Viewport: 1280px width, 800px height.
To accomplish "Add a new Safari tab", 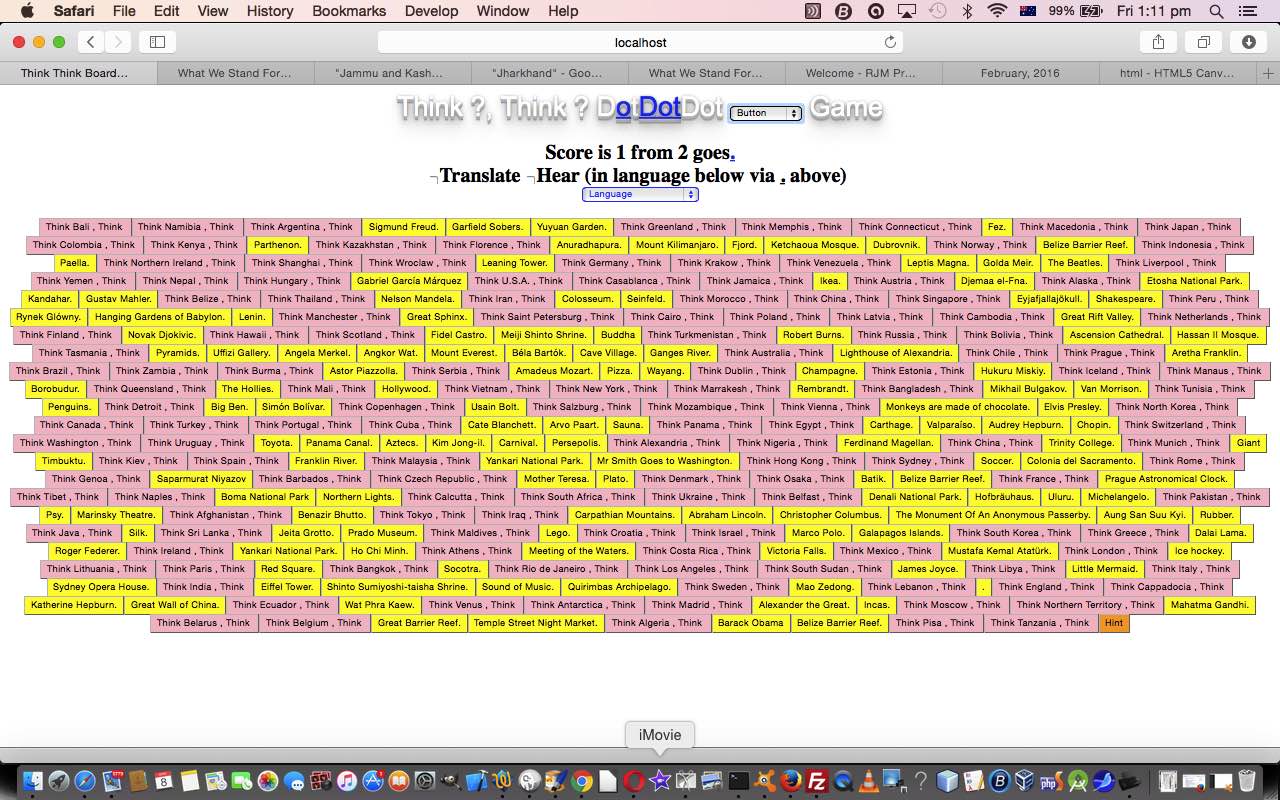I will [1269, 73].
